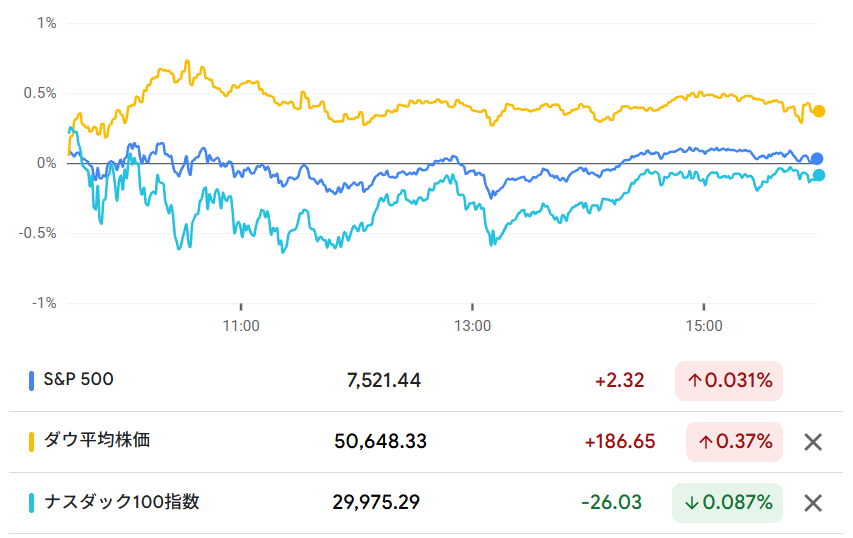Screen dimensions: 853x538
Task: Click the cyan ナスダック100指数 color marker
Action: pos(31,502)
